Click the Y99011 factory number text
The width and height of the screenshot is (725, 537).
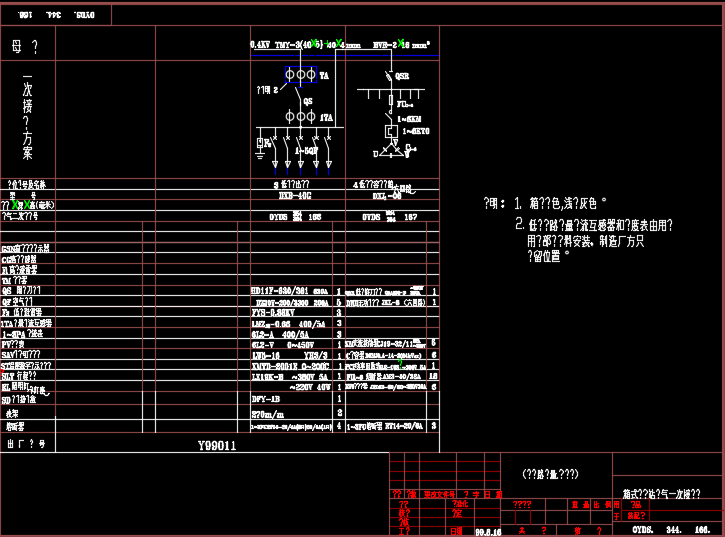217,445
